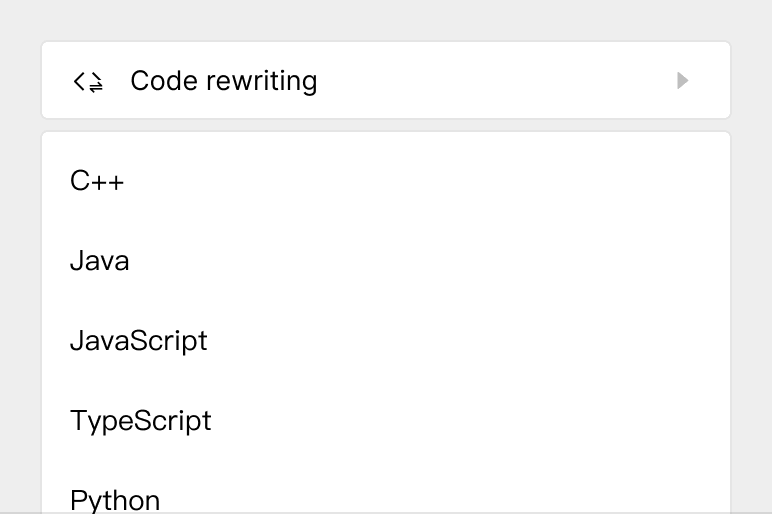Click the "Code rewriting" label text
Image resolution: width=772 pixels, height=514 pixels.
click(223, 81)
